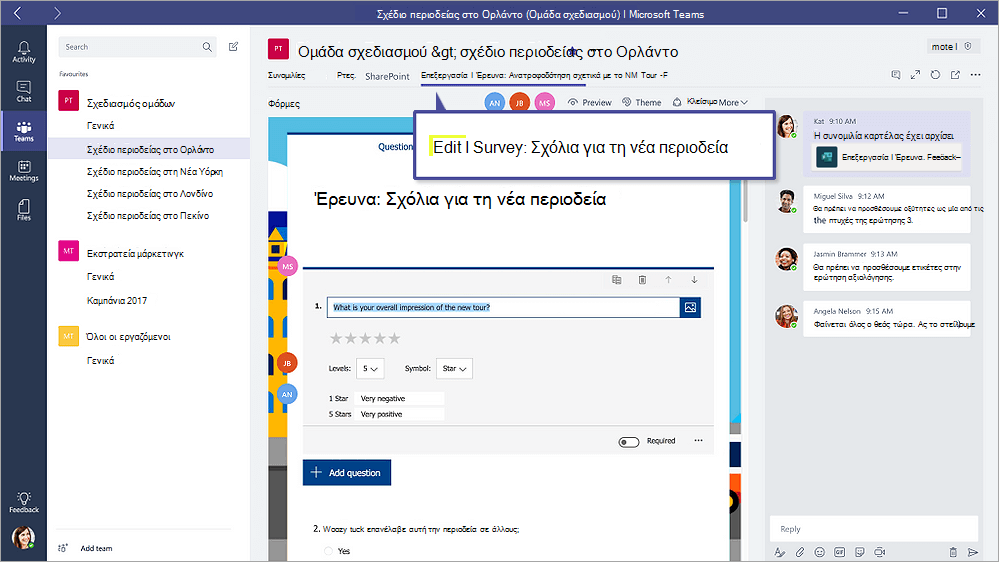
Task: Open the Feedback option in sidebar
Action: click(x=24, y=502)
